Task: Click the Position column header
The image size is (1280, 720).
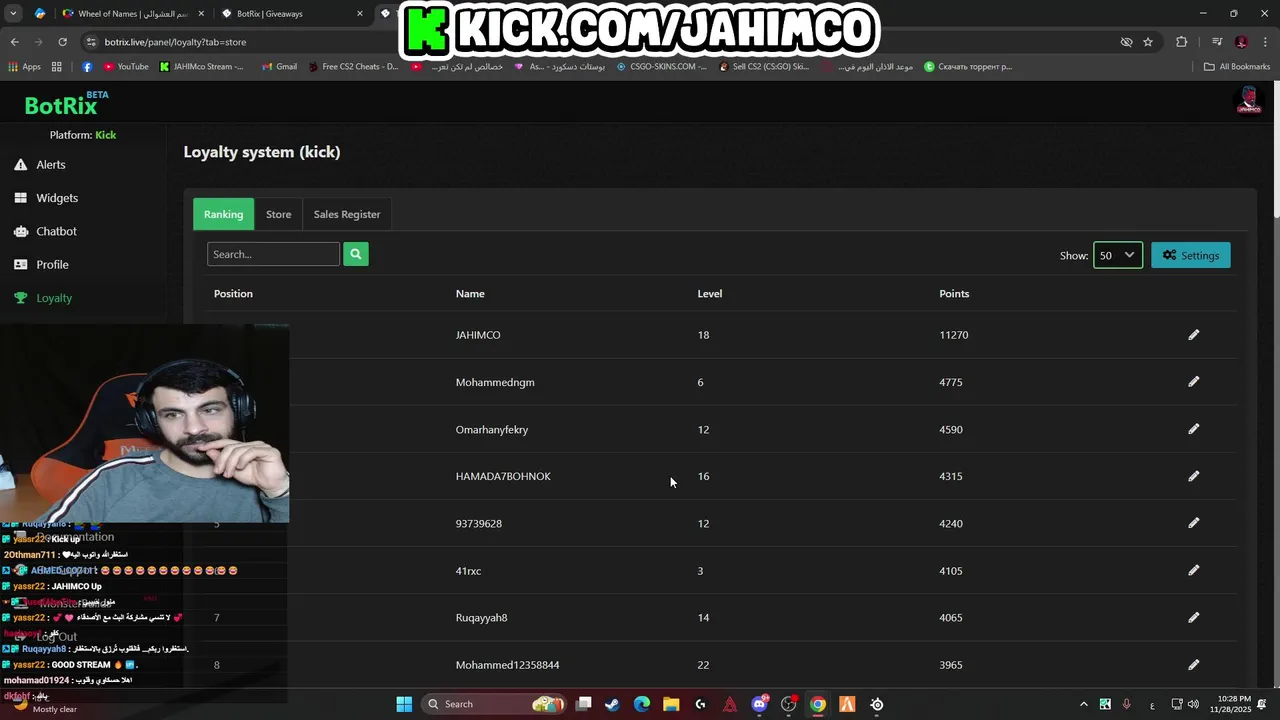Action: 233,294
